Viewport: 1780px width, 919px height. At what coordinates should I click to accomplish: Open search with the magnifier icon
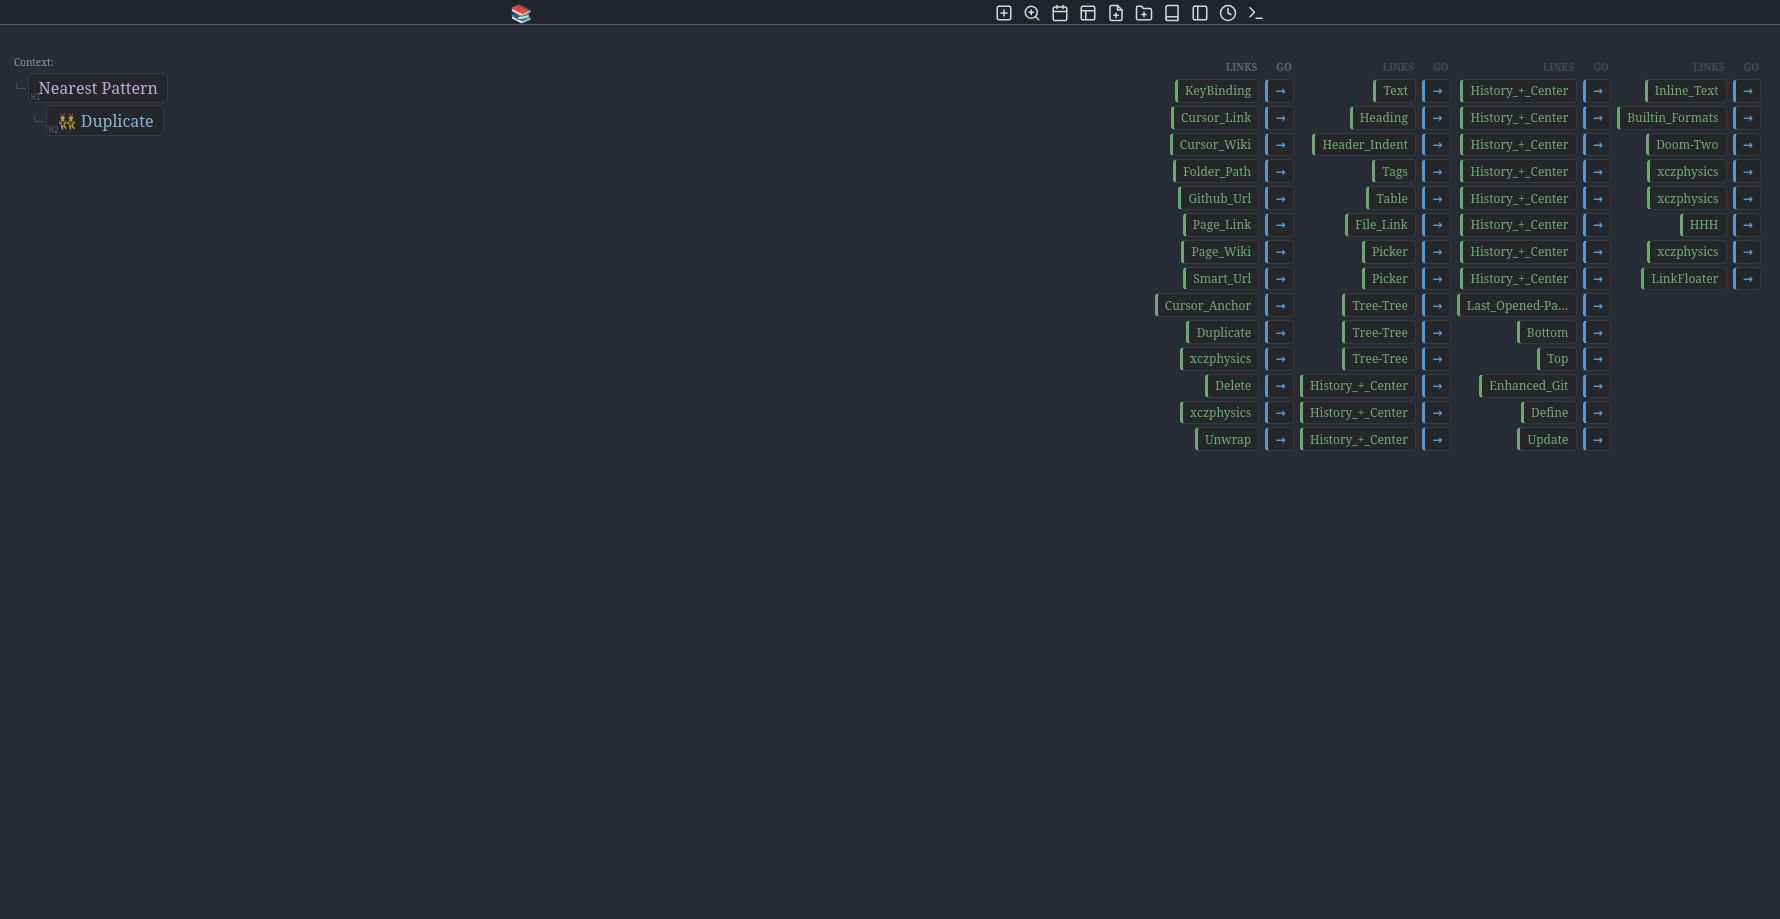[x=1032, y=13]
